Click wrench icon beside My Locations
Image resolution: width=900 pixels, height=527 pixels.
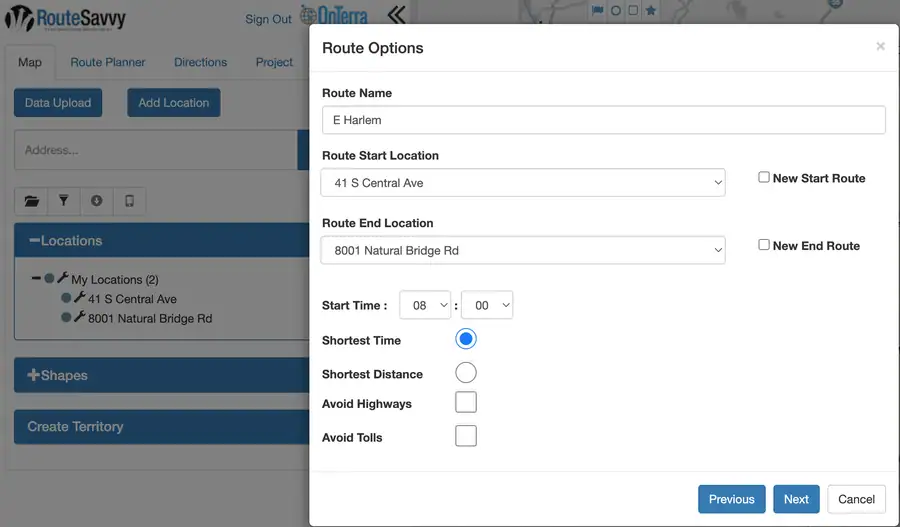[x=63, y=278]
